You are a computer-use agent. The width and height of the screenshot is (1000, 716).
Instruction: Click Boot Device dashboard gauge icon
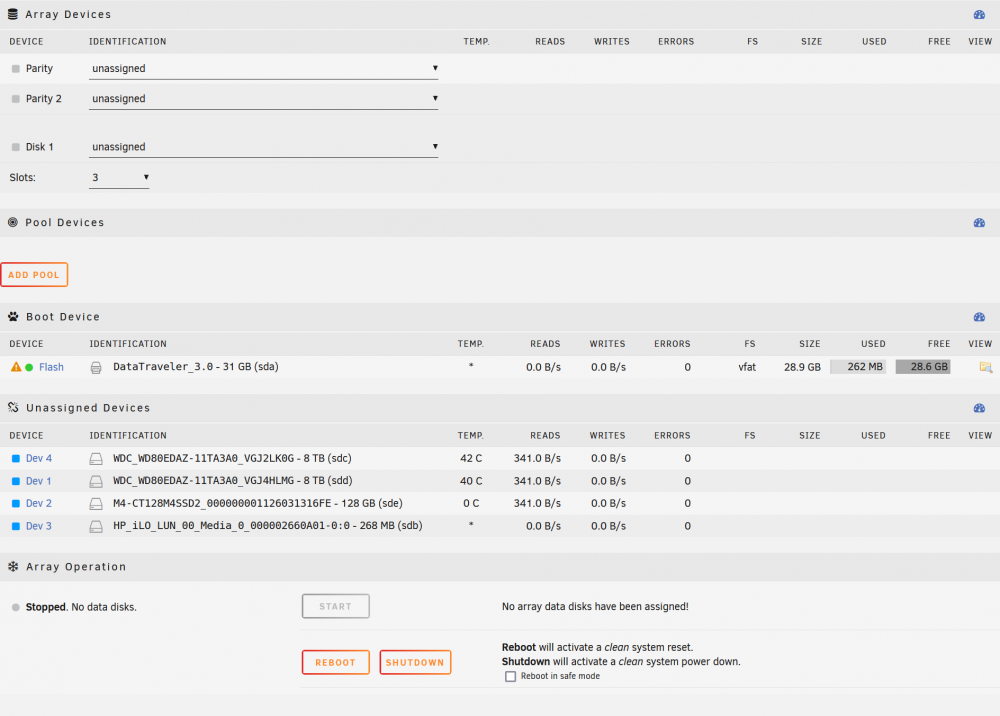click(x=979, y=317)
